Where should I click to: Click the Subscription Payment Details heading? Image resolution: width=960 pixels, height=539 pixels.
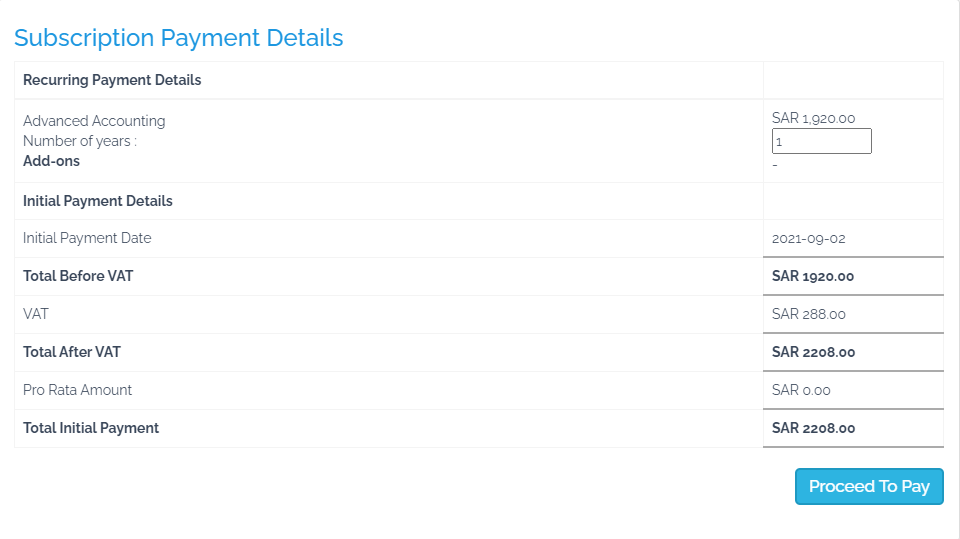pyautogui.click(x=178, y=38)
